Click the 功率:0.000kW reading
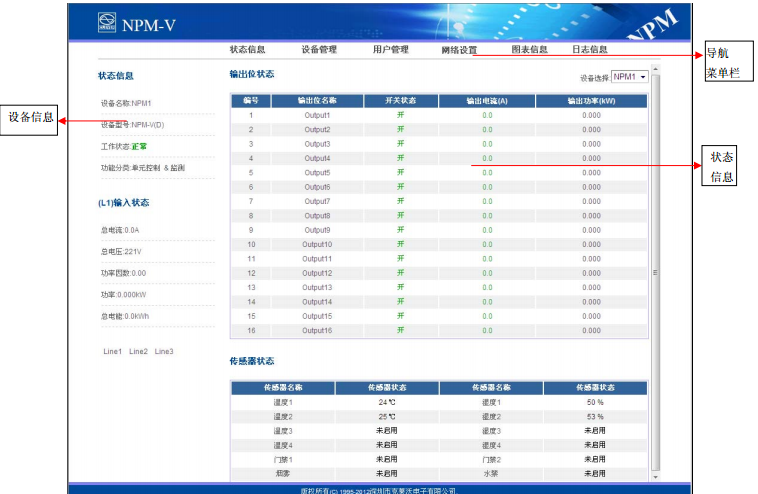Screen dimensions: 758x494 (x=123, y=295)
